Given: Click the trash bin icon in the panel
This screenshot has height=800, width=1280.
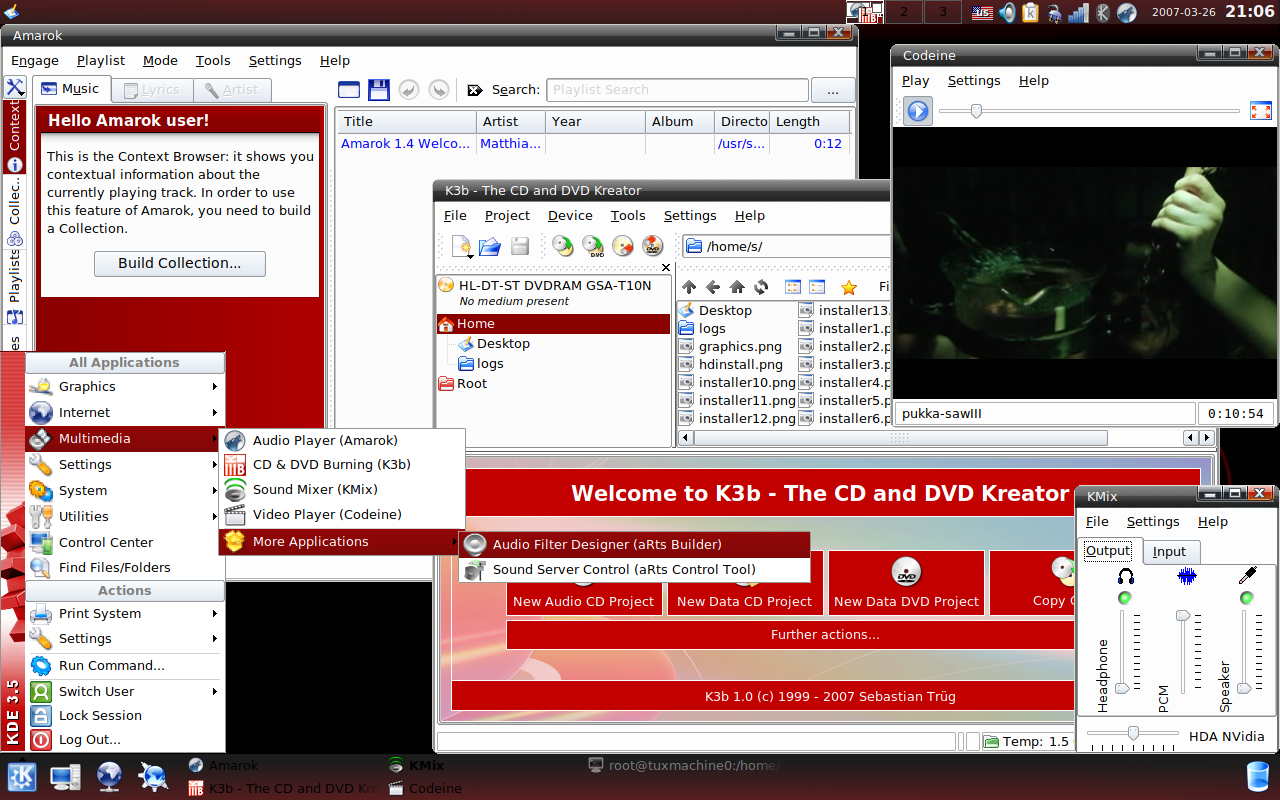Looking at the screenshot, I should (1258, 776).
